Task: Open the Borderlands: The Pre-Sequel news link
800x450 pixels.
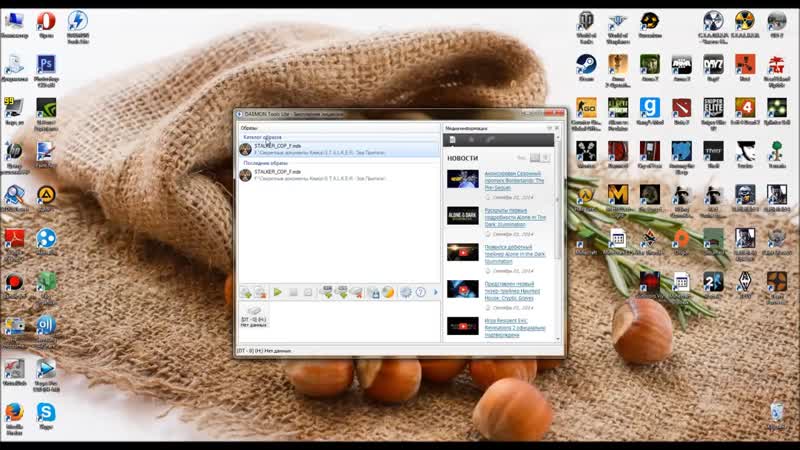Action: [x=514, y=181]
